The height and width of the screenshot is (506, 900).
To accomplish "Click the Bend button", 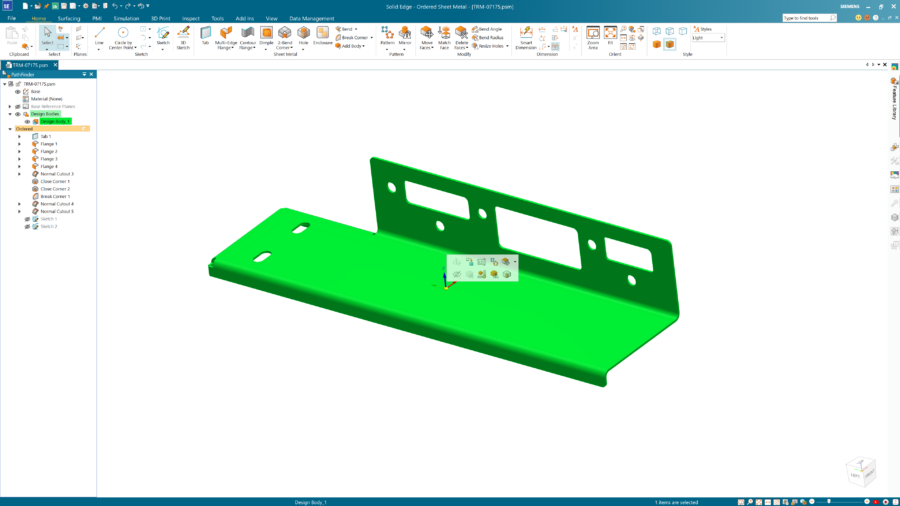I will coord(346,29).
